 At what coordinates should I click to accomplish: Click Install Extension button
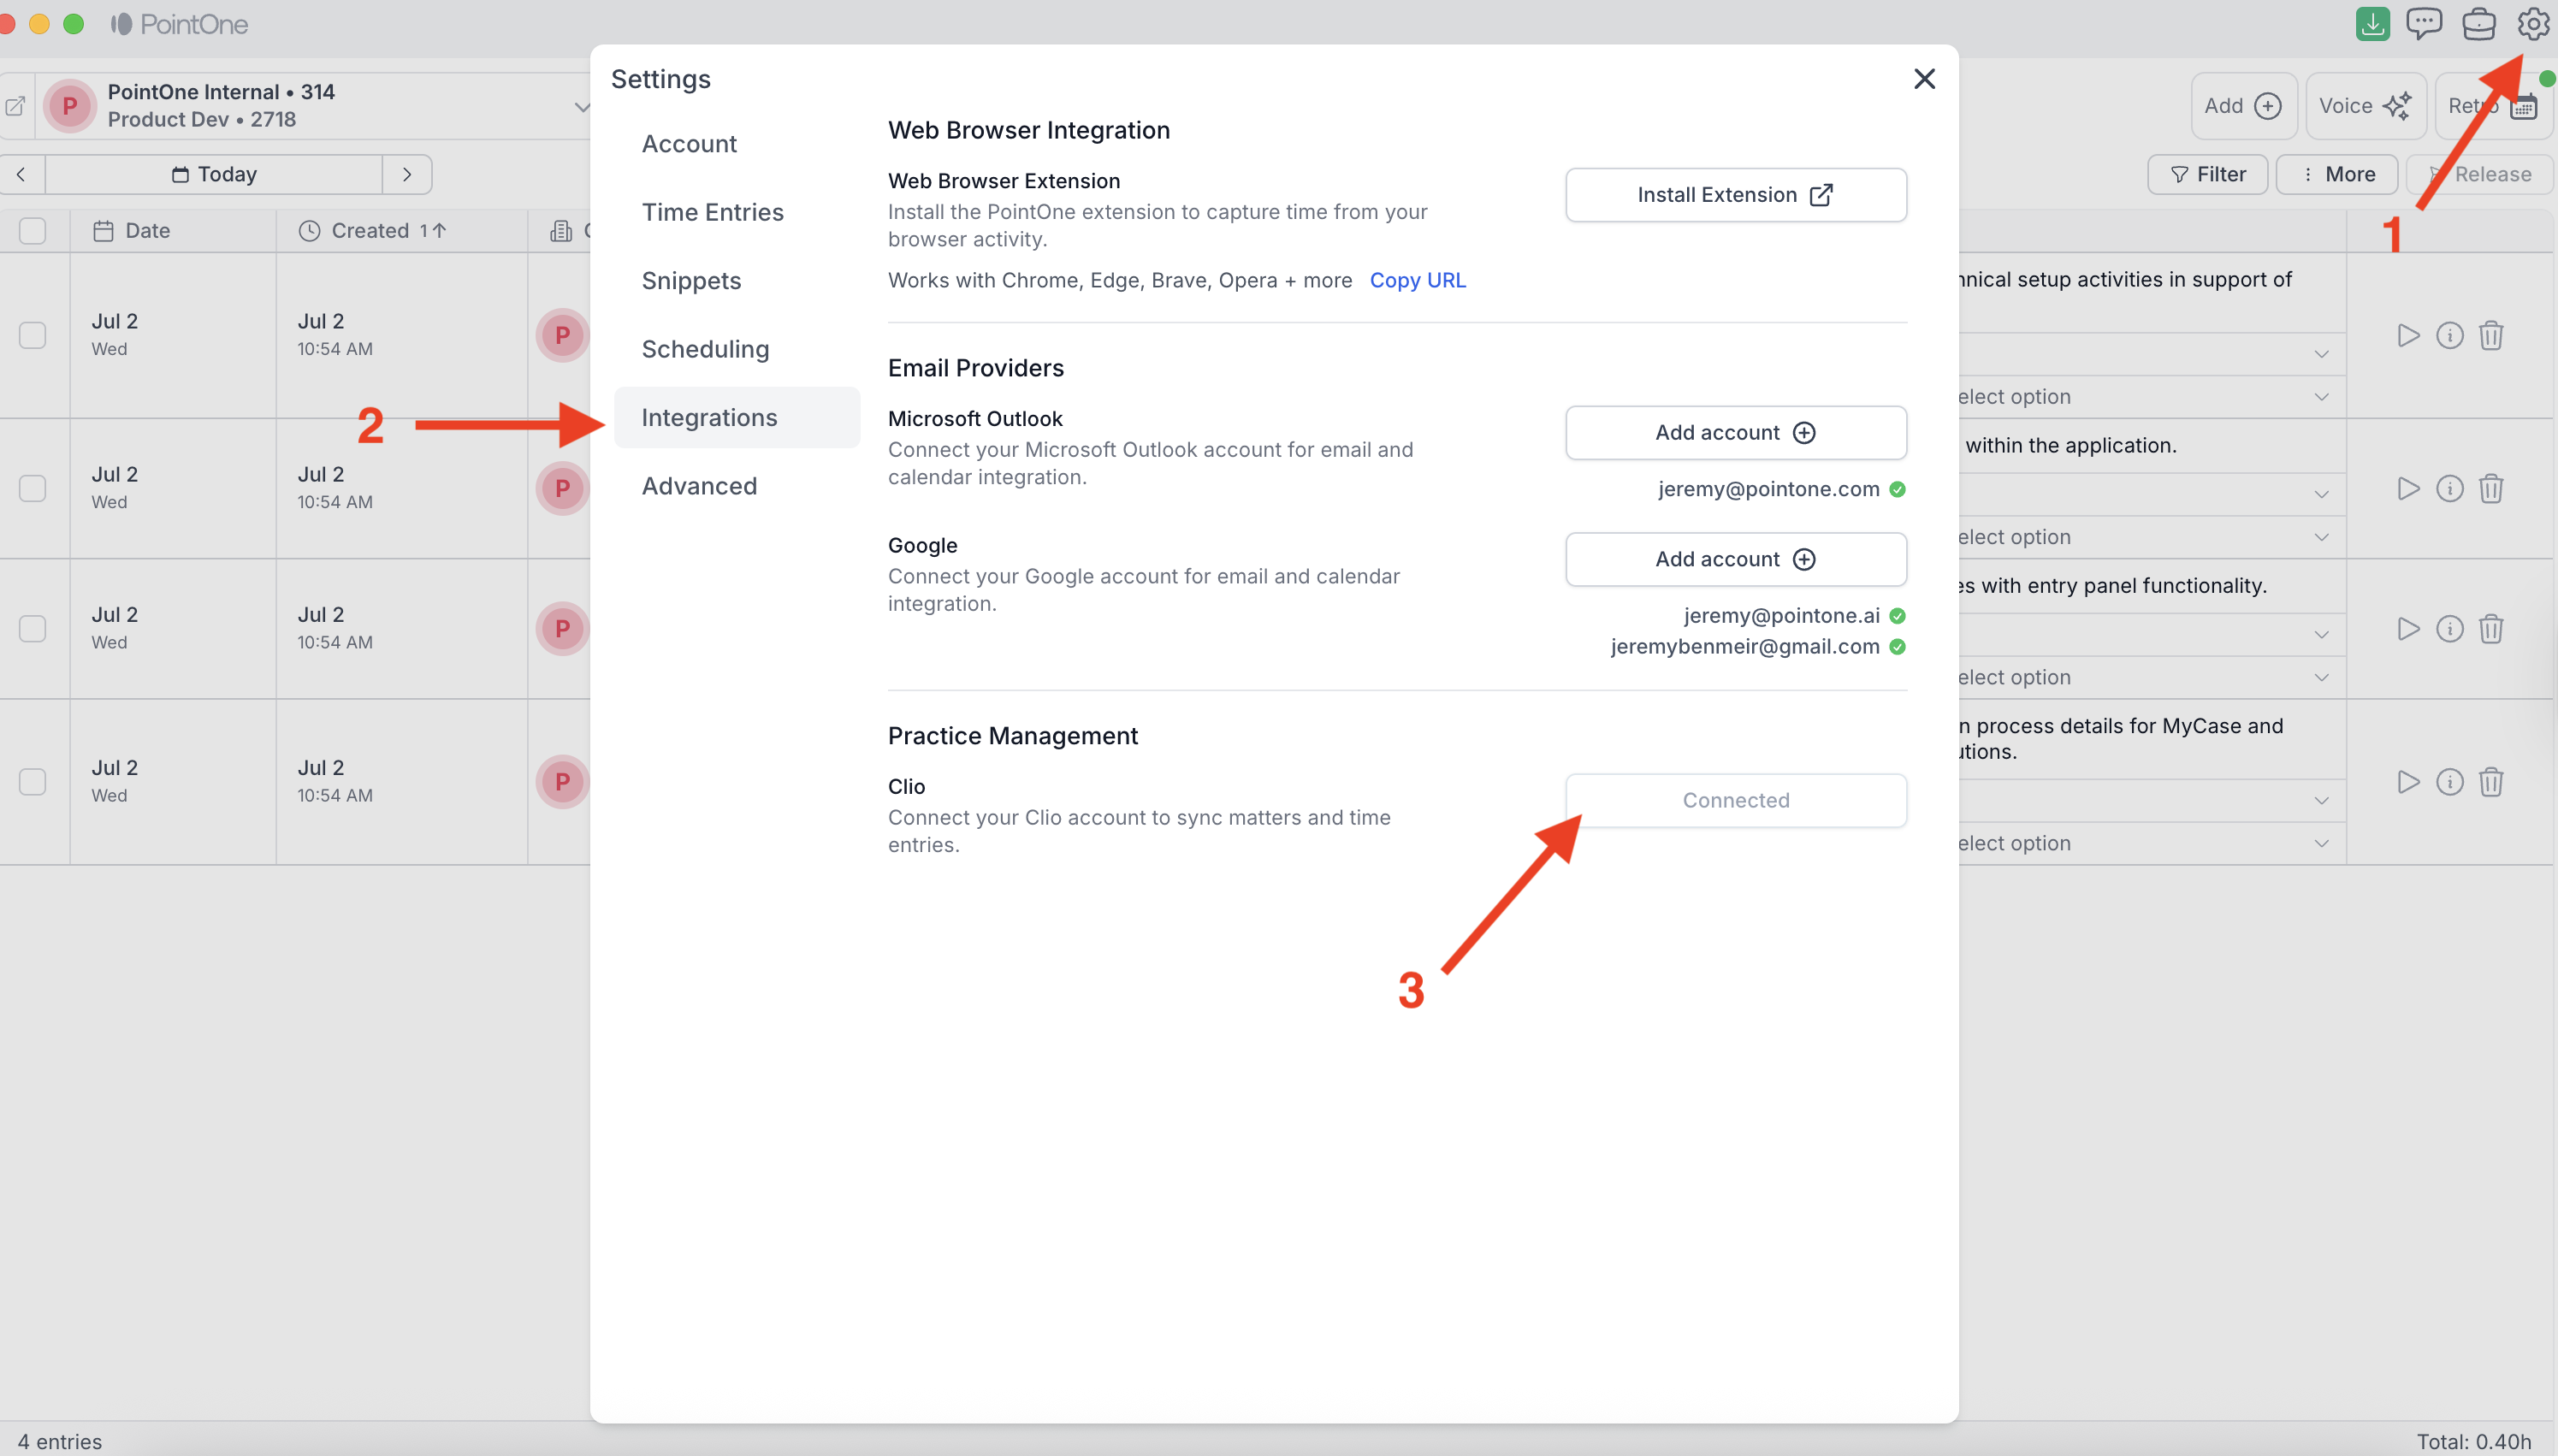pyautogui.click(x=1735, y=195)
